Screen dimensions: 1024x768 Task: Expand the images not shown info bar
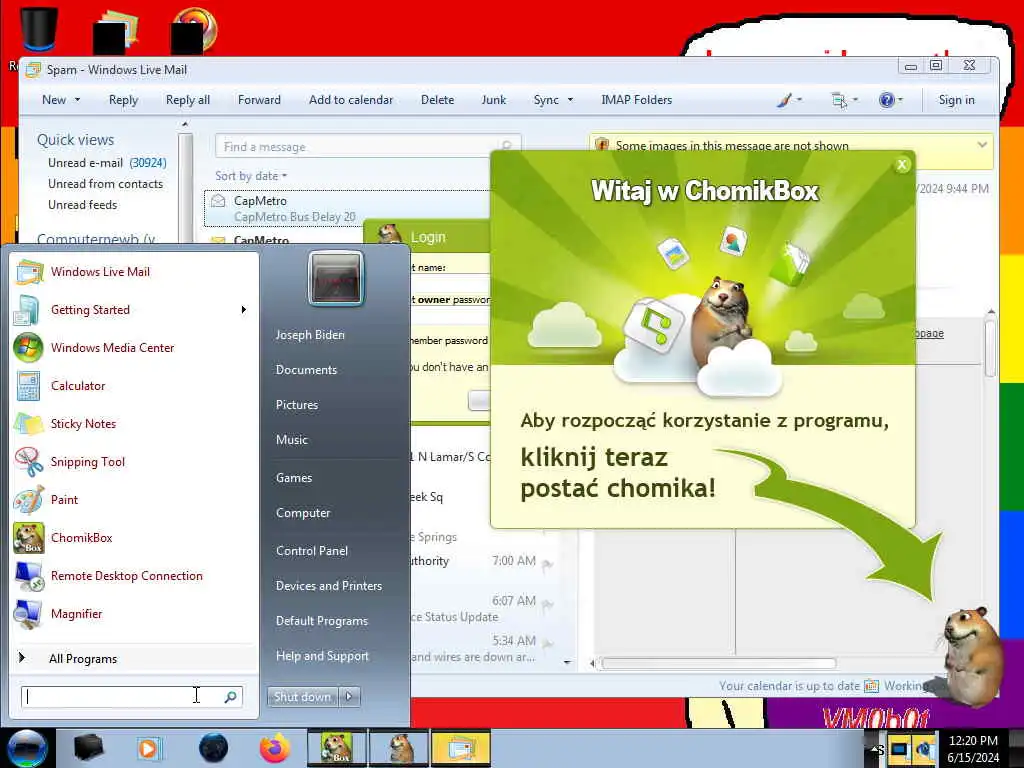click(982, 145)
